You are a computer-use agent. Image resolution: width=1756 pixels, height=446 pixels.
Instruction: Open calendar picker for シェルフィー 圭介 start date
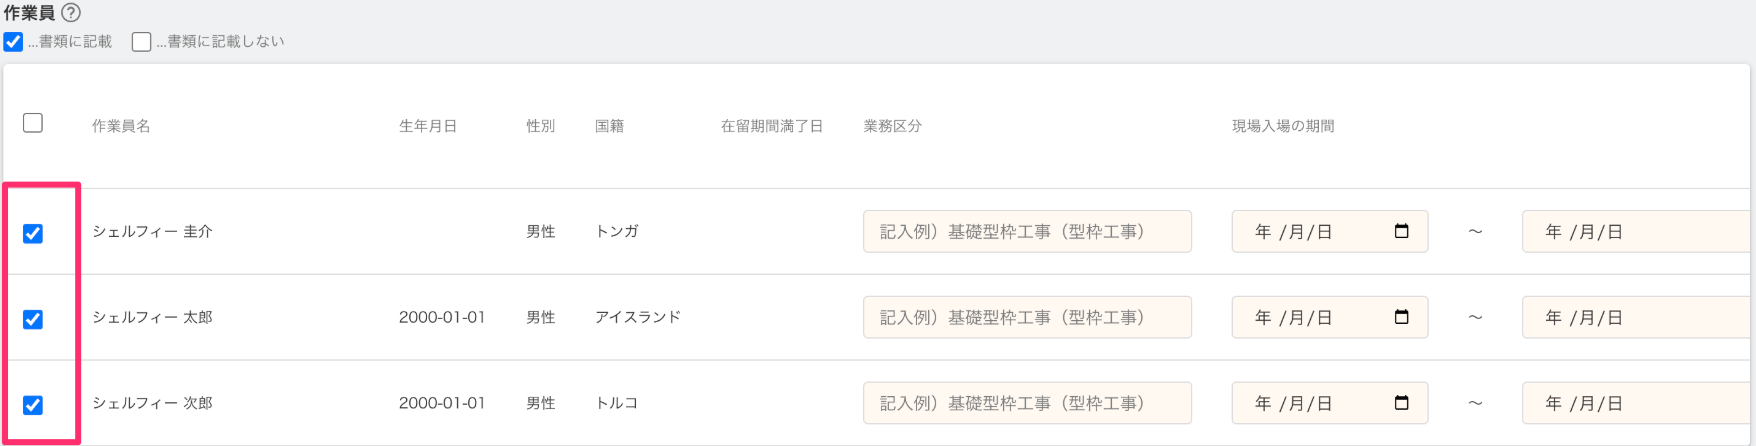[1401, 231]
